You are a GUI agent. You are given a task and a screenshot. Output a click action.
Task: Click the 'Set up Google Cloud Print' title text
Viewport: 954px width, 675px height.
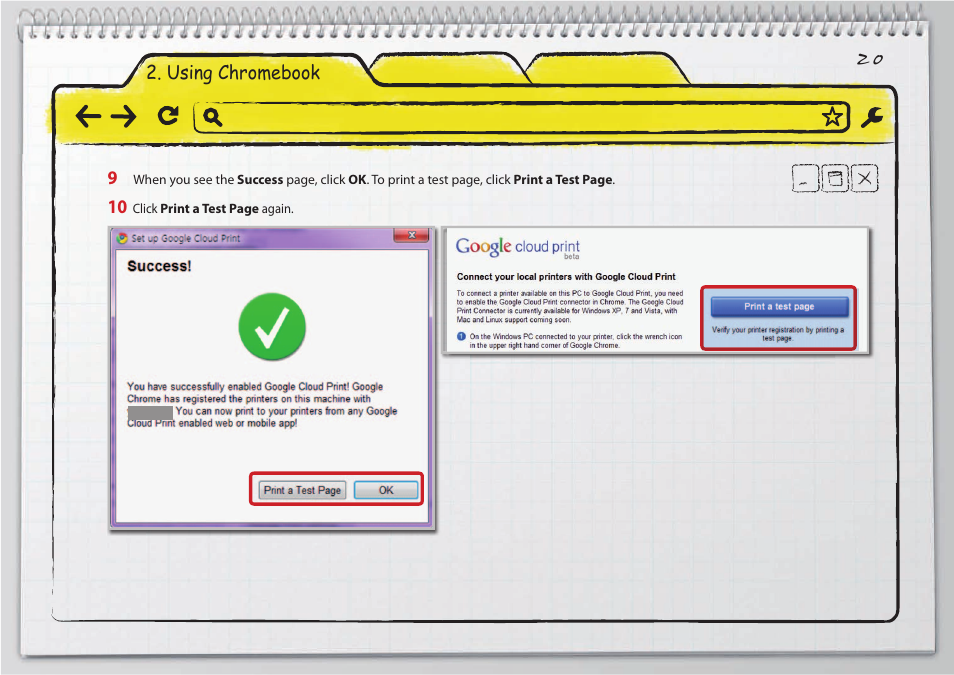coord(186,238)
